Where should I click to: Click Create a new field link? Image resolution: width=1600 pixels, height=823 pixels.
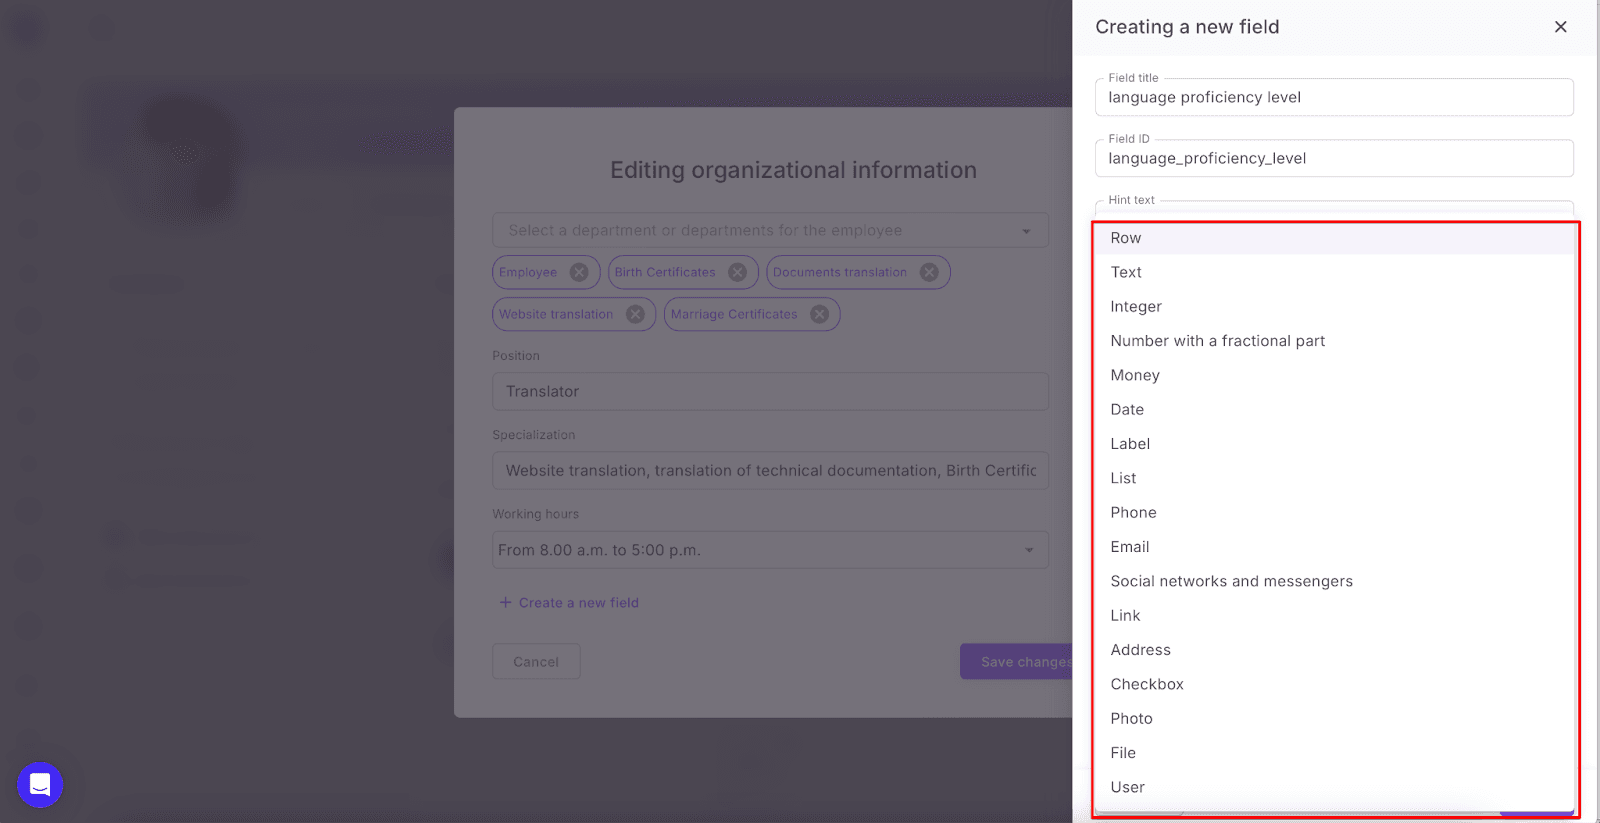577,603
